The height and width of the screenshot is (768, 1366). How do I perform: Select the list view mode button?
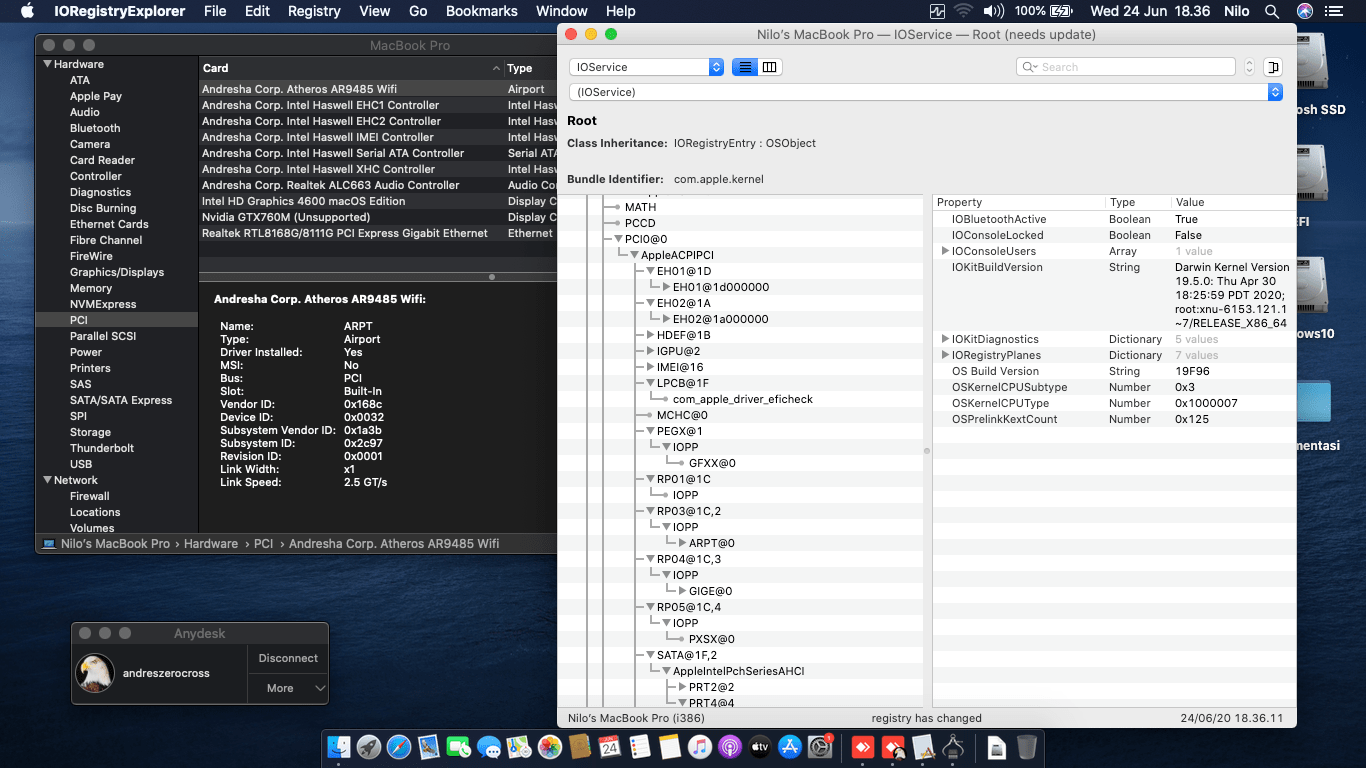[x=744, y=67]
